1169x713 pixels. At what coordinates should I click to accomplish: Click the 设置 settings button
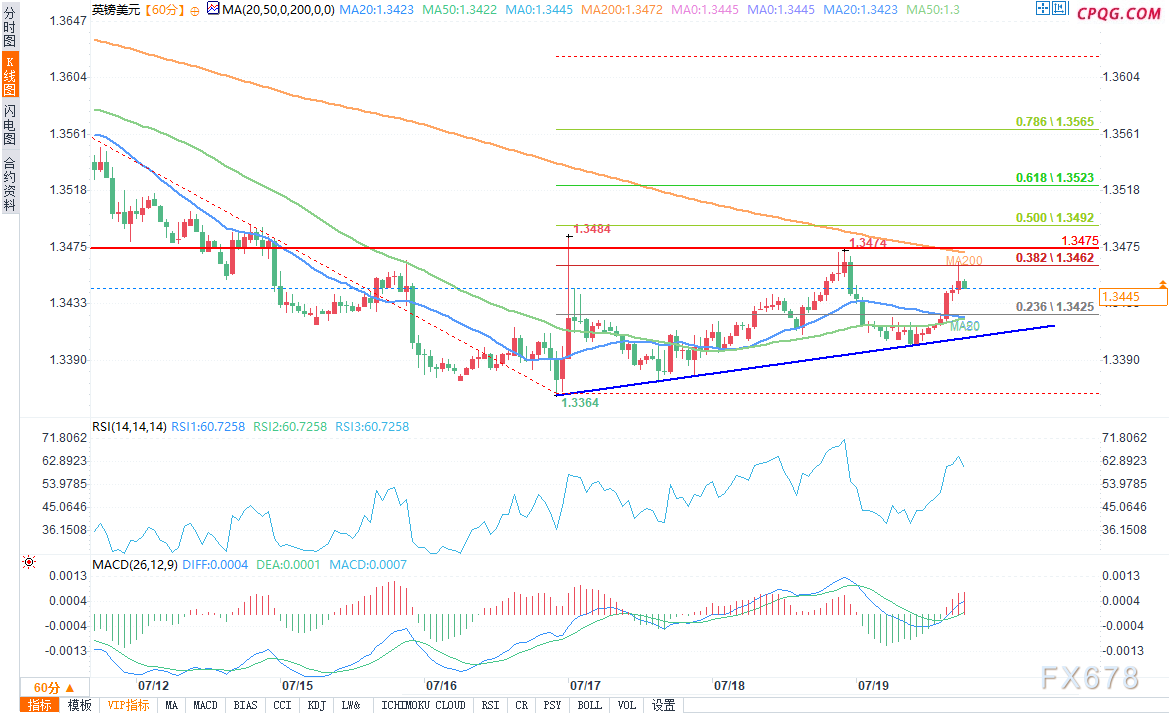663,705
